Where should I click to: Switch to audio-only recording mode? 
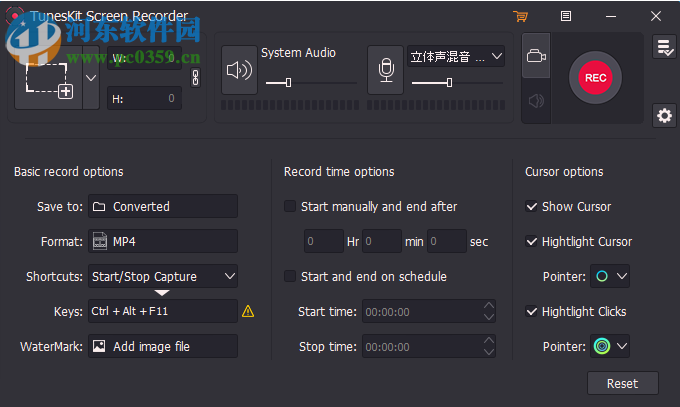(x=536, y=101)
